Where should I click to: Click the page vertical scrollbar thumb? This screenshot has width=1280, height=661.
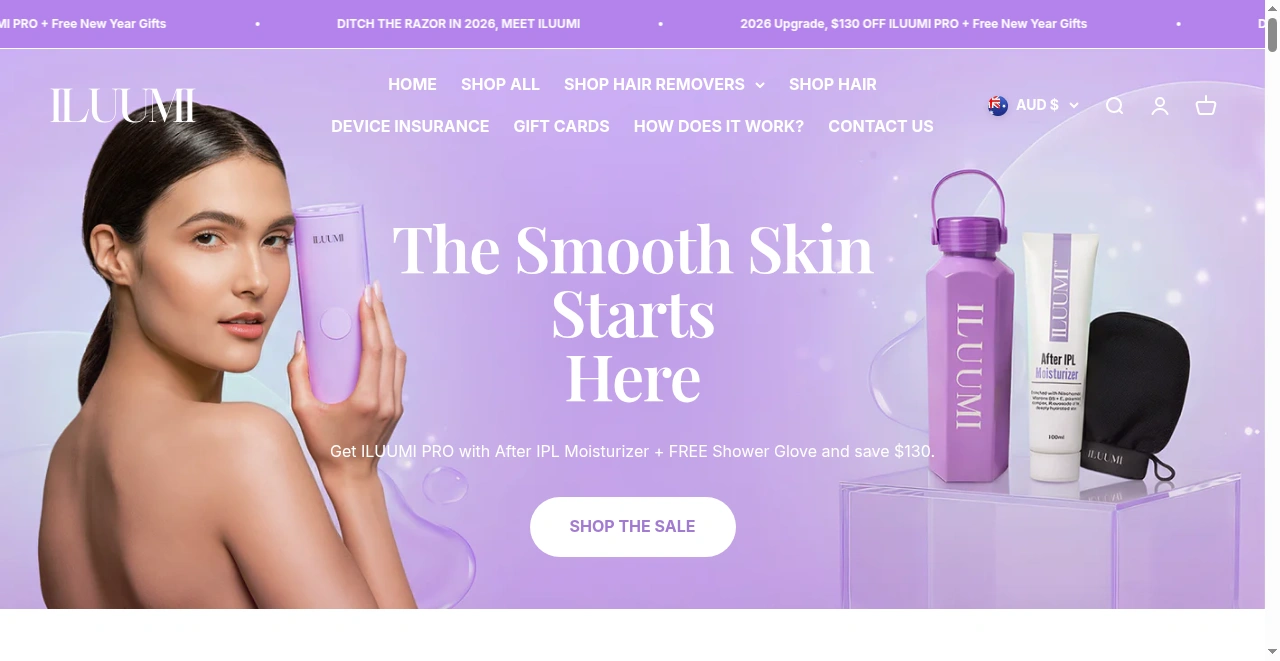1272,32
